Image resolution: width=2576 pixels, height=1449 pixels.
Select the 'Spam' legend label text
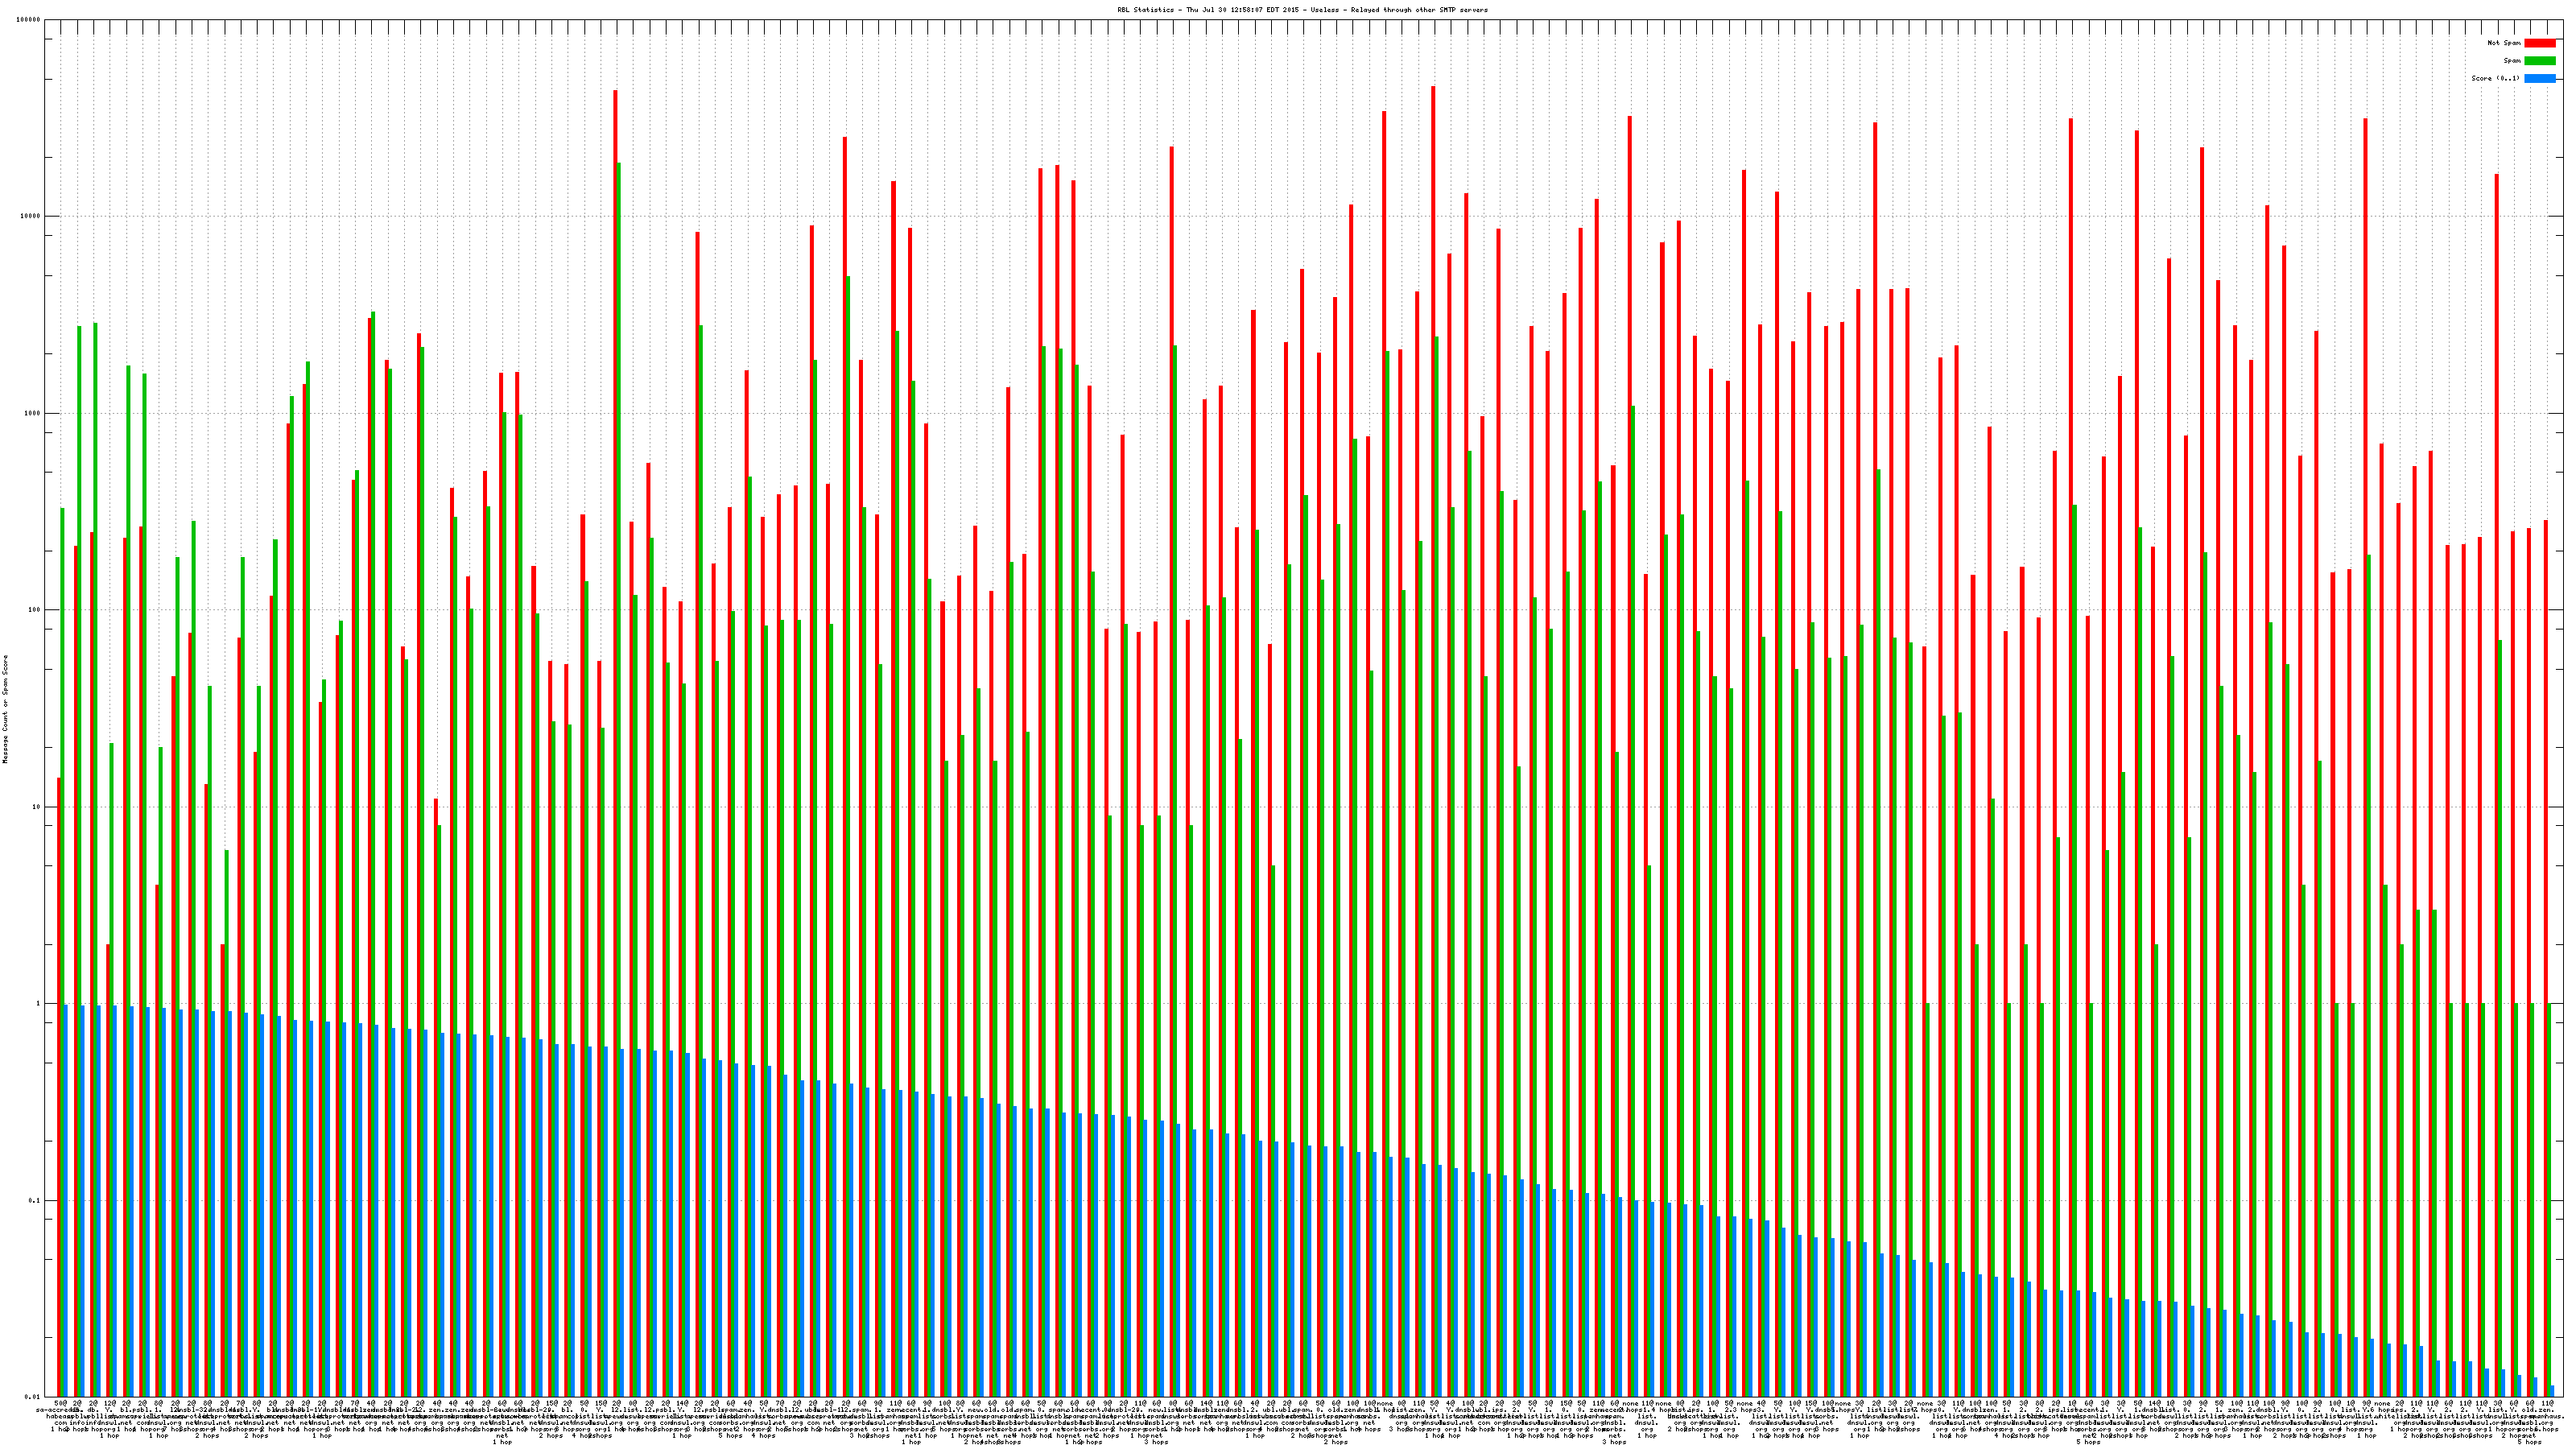2512,61
